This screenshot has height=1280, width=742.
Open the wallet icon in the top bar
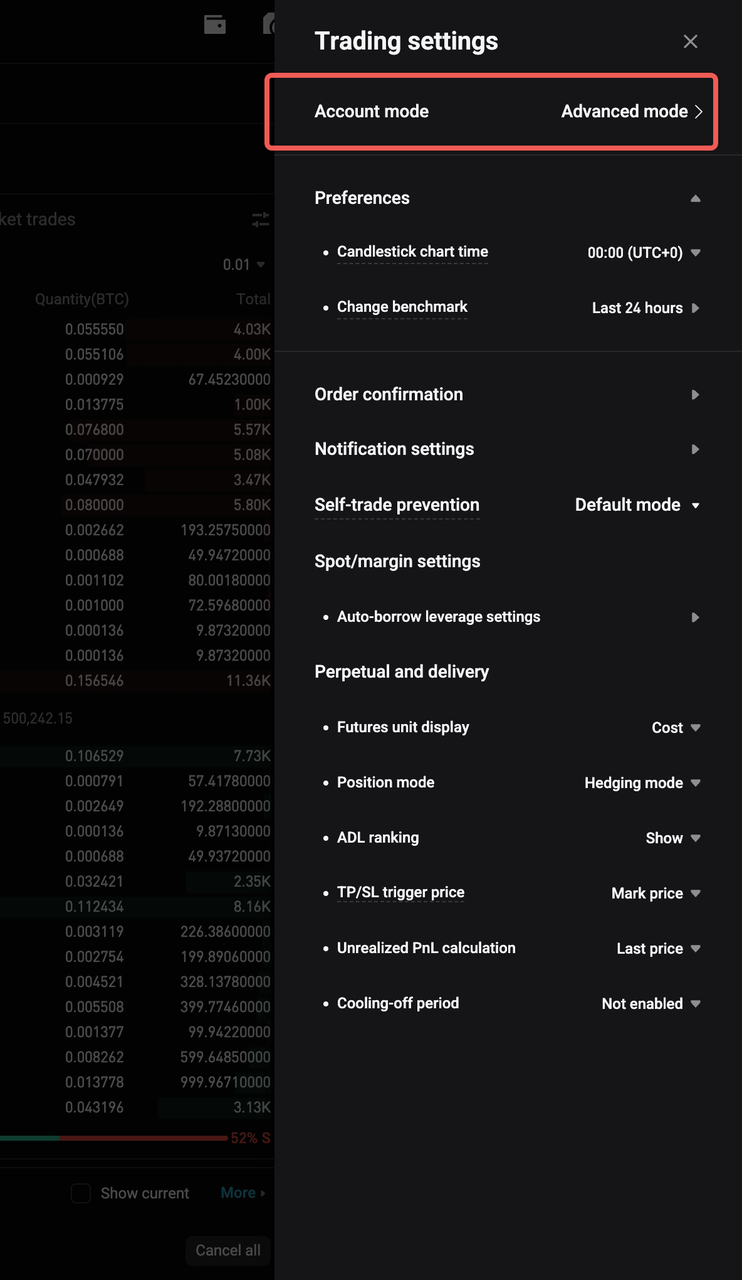[x=214, y=24]
